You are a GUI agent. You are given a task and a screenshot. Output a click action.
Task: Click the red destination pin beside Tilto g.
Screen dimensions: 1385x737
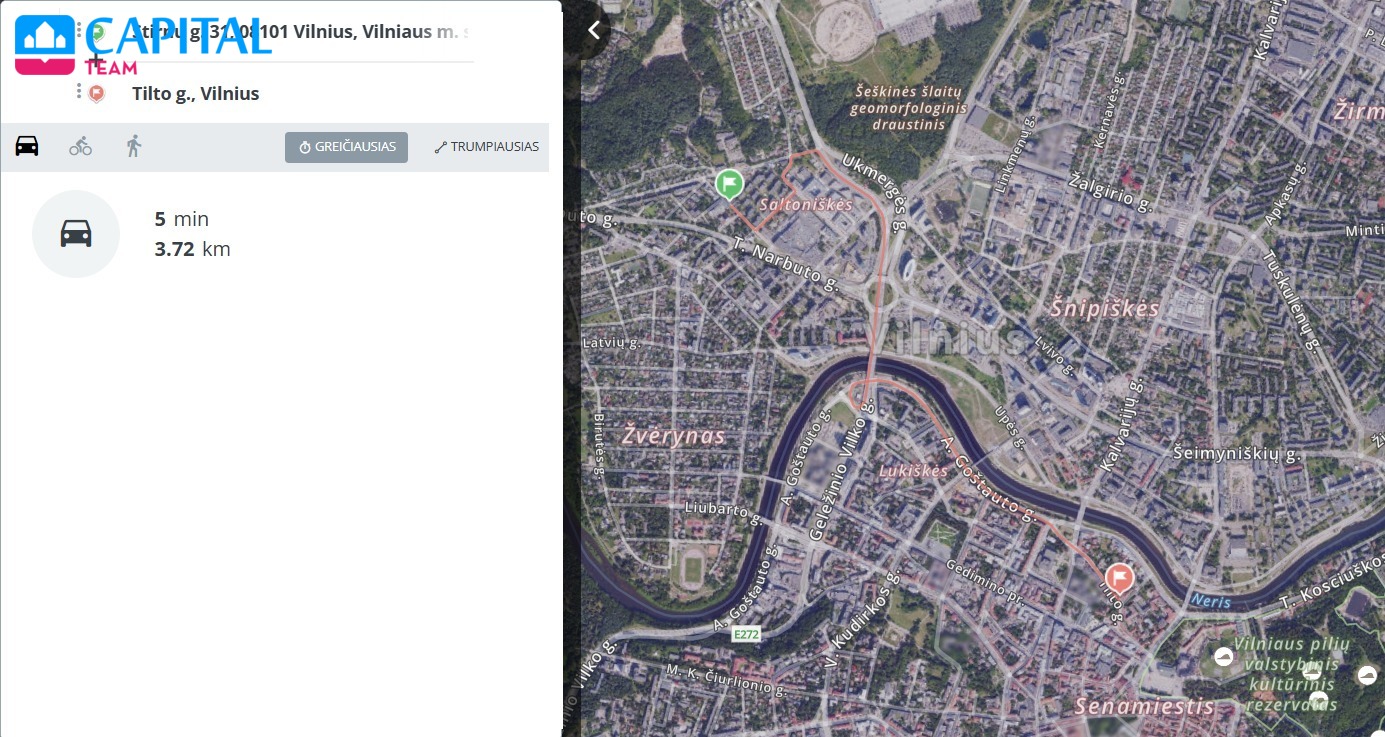coord(97,94)
